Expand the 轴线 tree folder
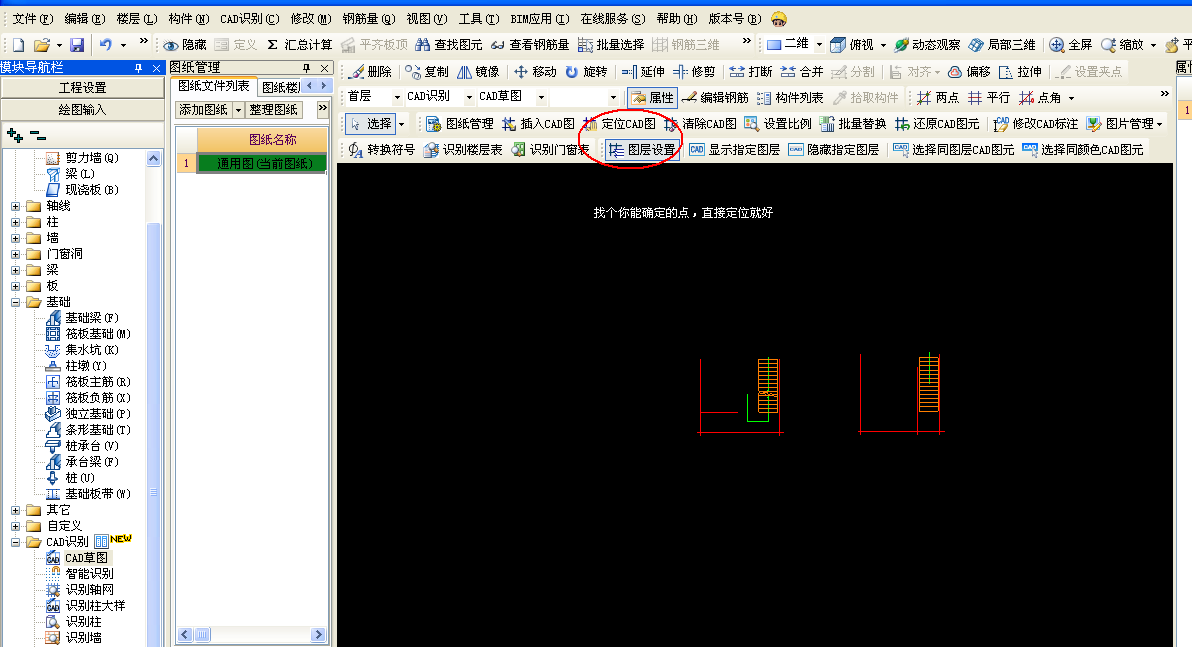Screen dimensions: 1192x647 coord(15,206)
